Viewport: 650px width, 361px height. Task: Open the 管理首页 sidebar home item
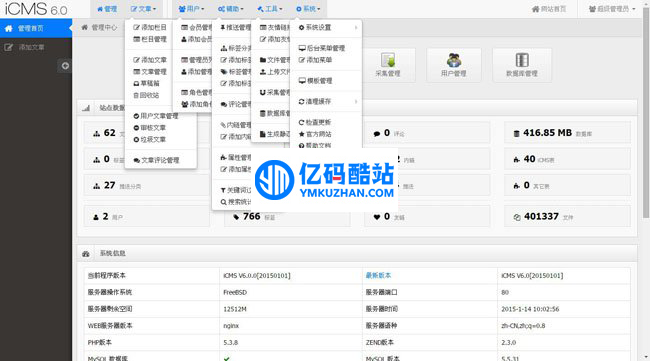36,28
